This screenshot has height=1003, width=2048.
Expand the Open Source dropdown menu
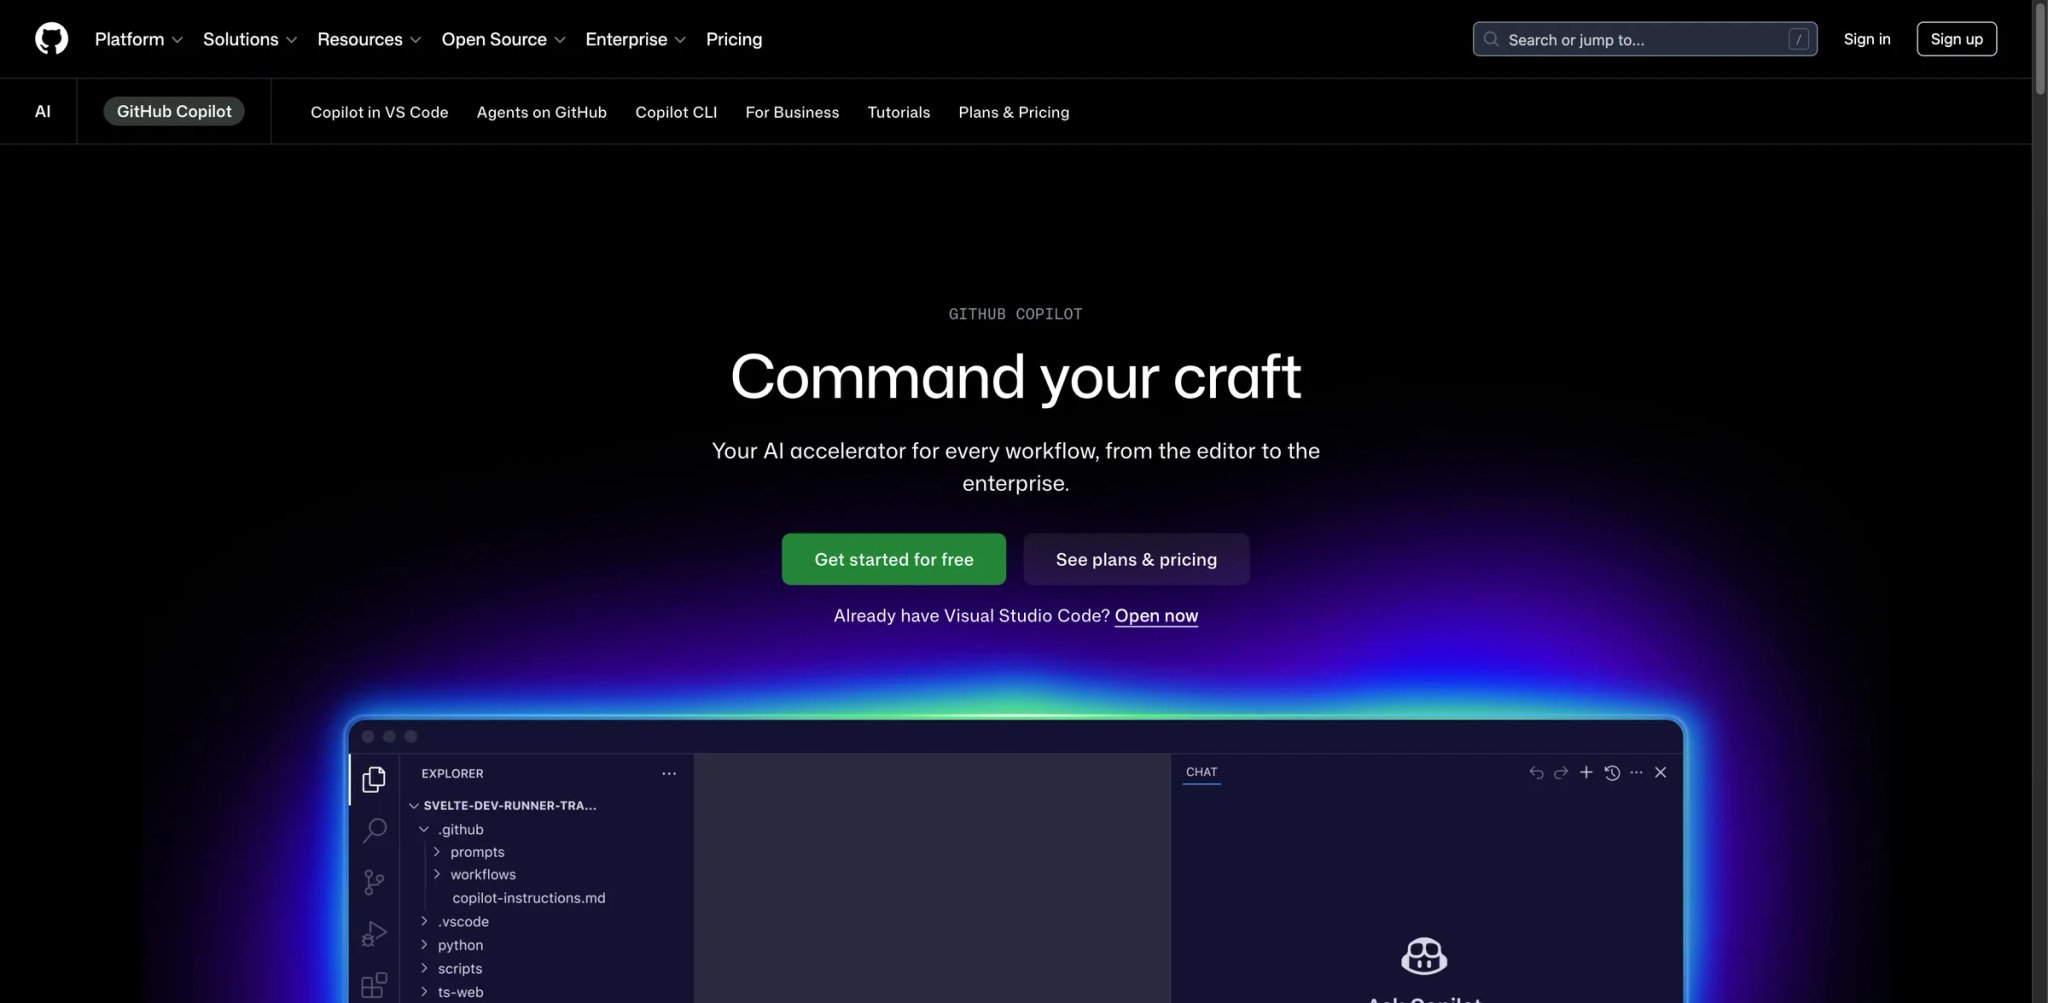[504, 39]
